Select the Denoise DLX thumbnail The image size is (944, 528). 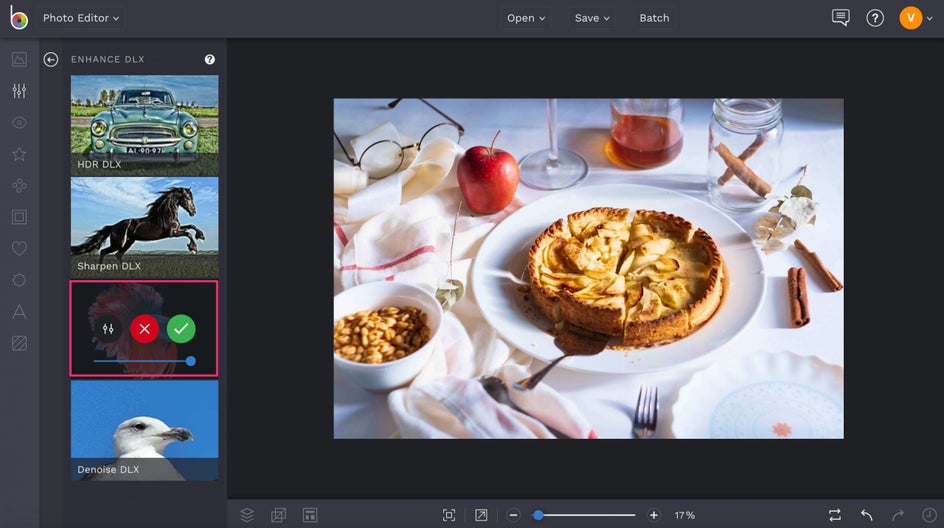point(144,430)
